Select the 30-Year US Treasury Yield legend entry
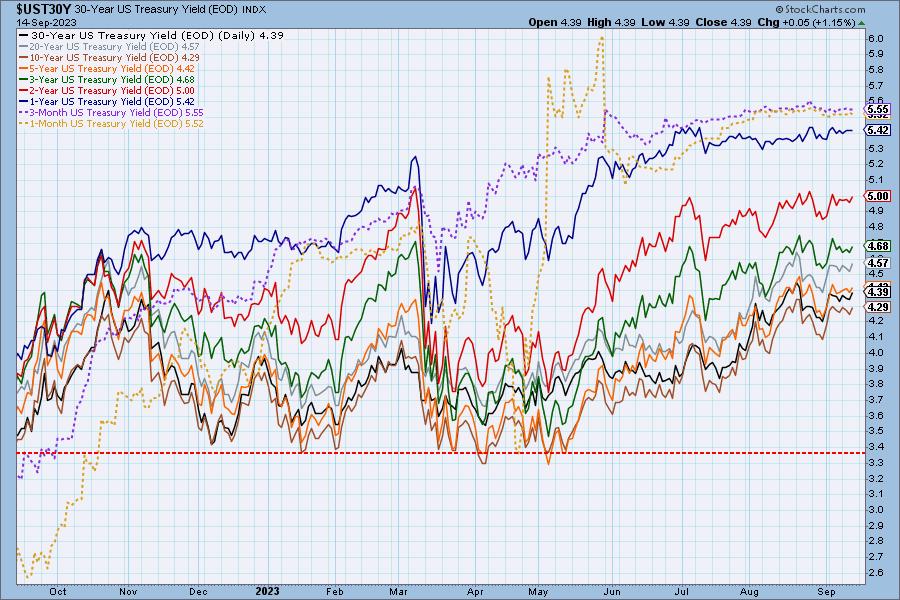This screenshot has width=900, height=600. click(x=152, y=35)
